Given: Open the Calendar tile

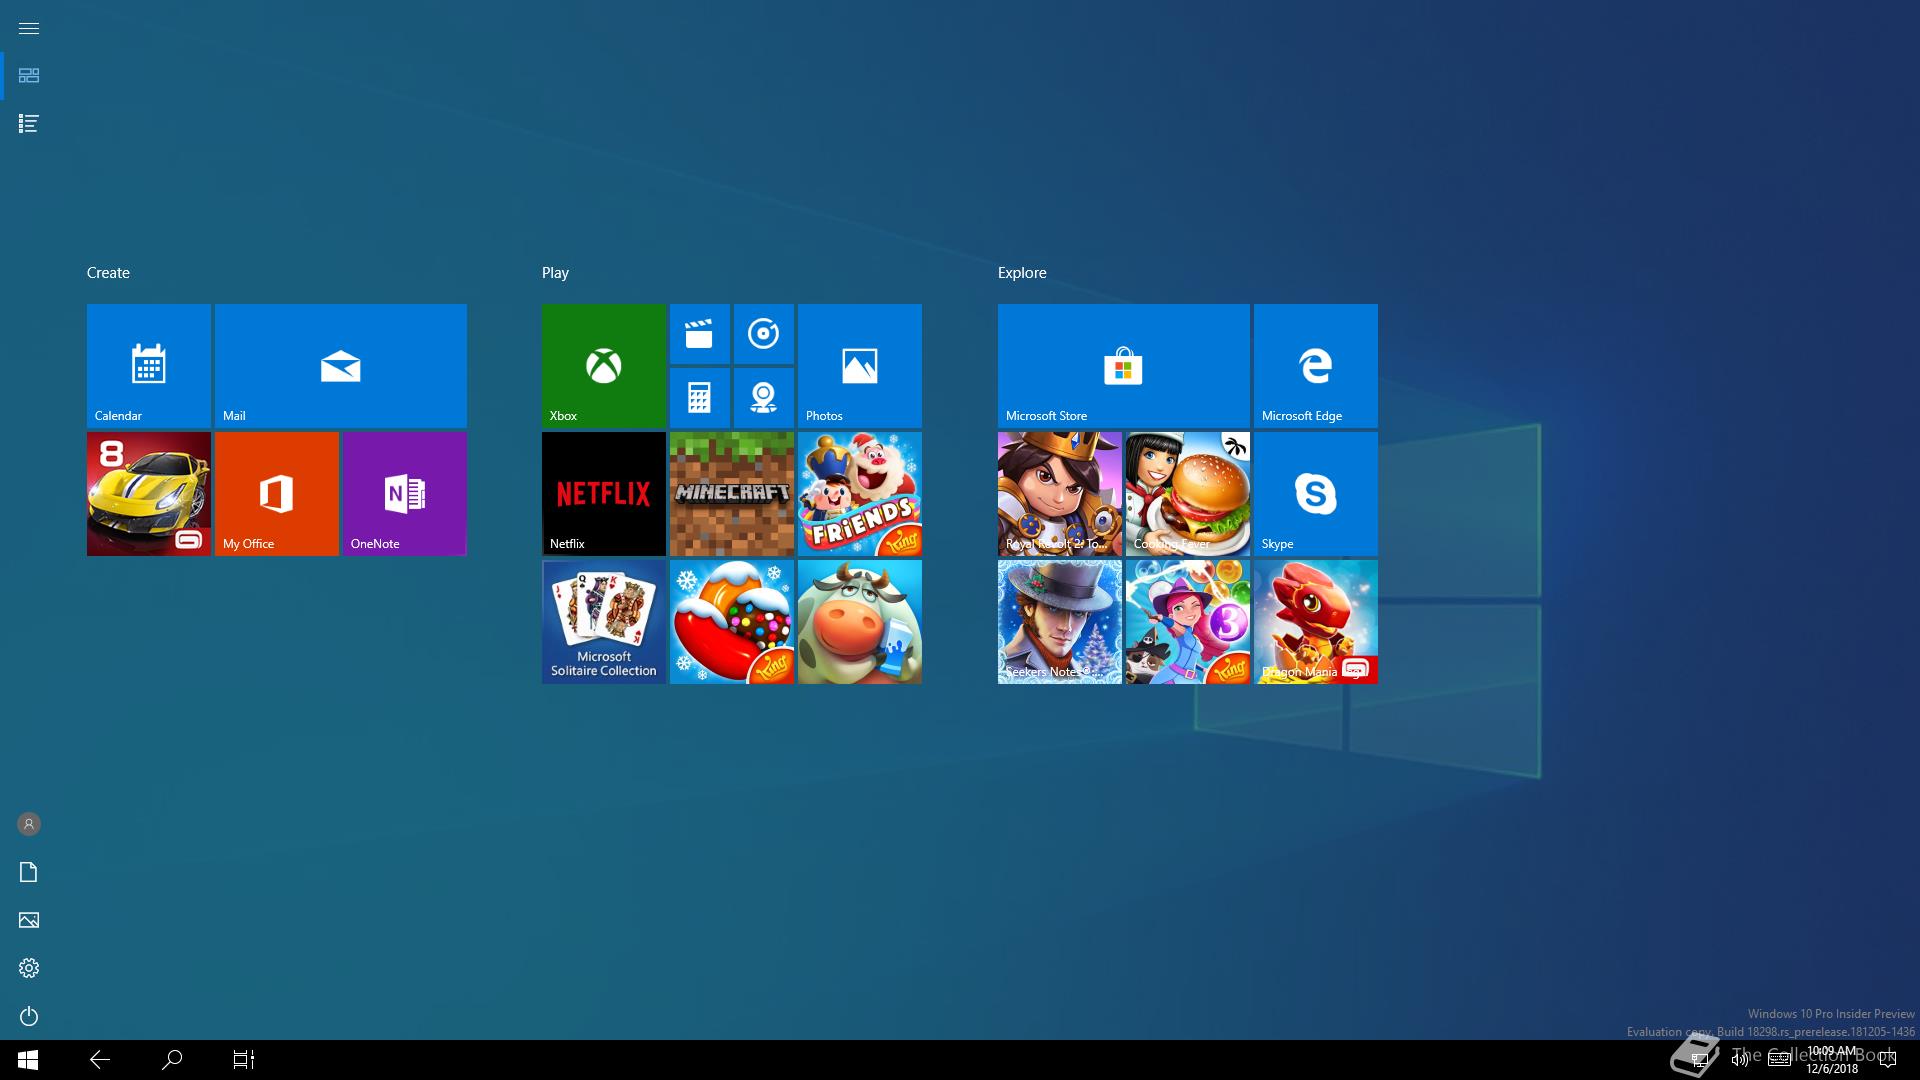Looking at the screenshot, I should coord(149,366).
